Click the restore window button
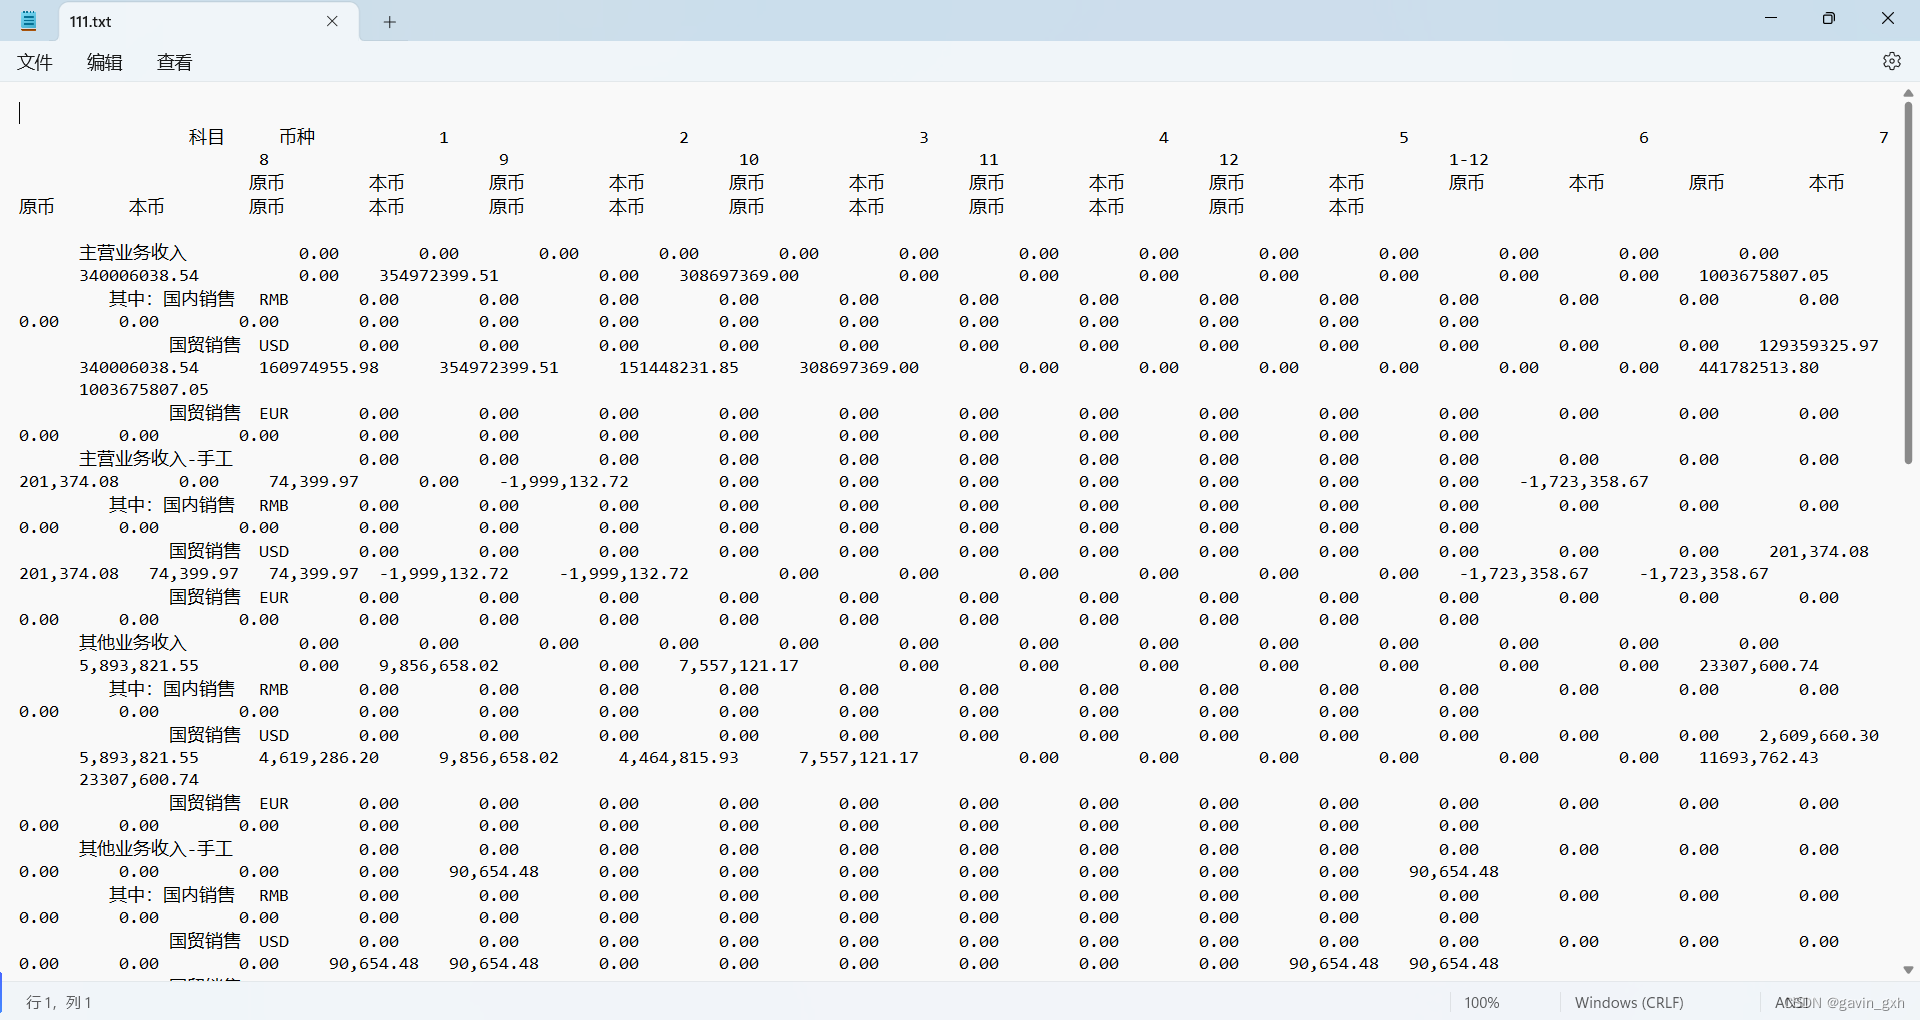1920x1020 pixels. pos(1829,18)
